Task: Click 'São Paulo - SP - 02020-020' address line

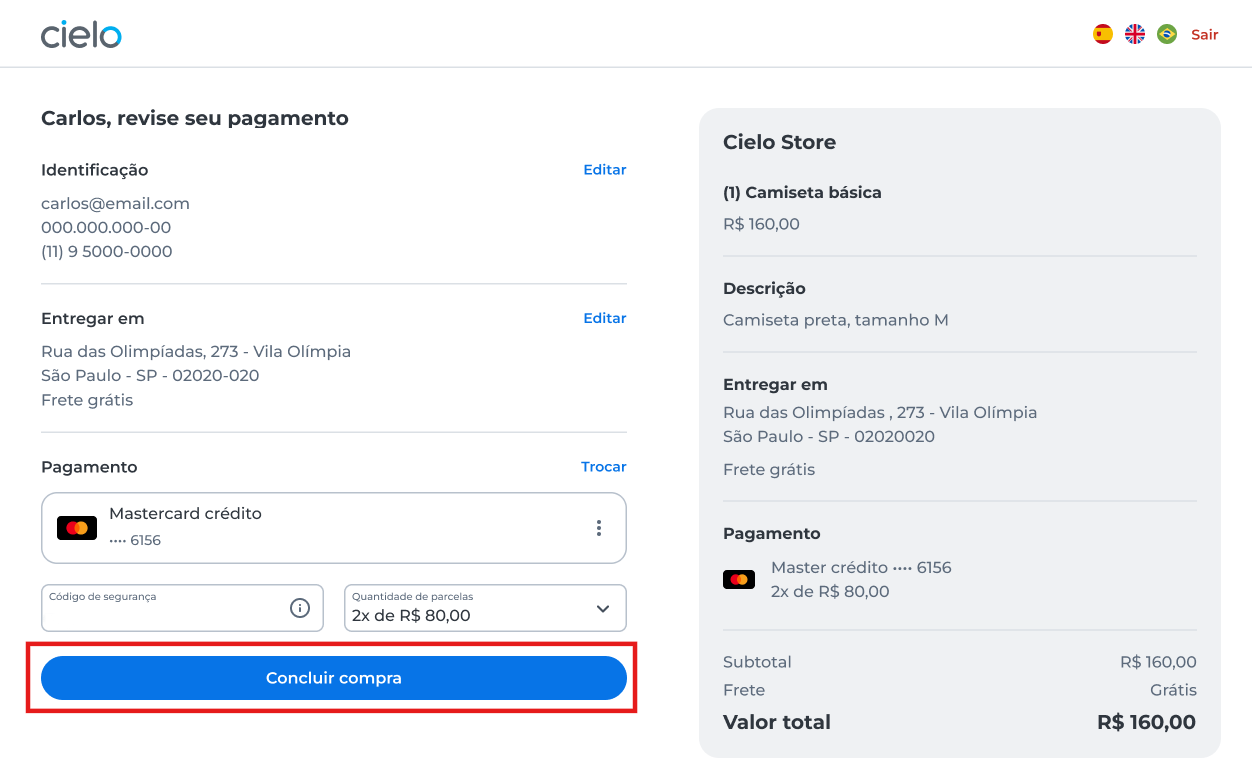Action: pyautogui.click(x=150, y=376)
